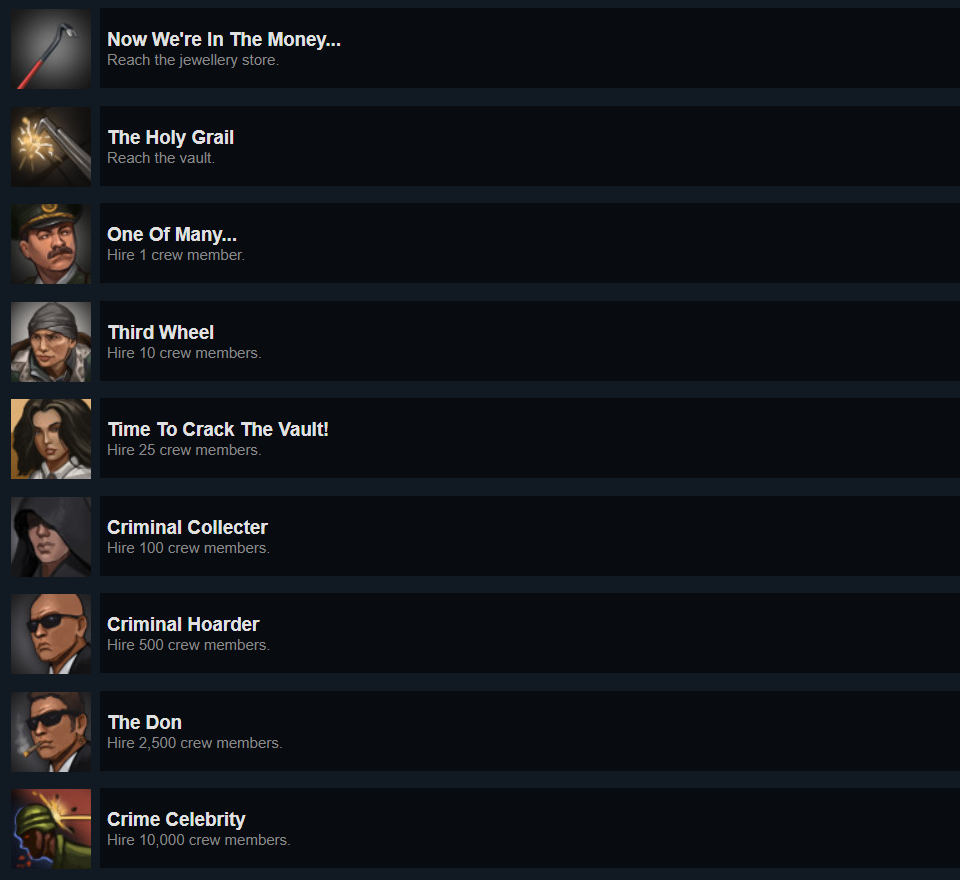The image size is (960, 880).
Task: Select the One Of Many achievement title
Action: (172, 235)
